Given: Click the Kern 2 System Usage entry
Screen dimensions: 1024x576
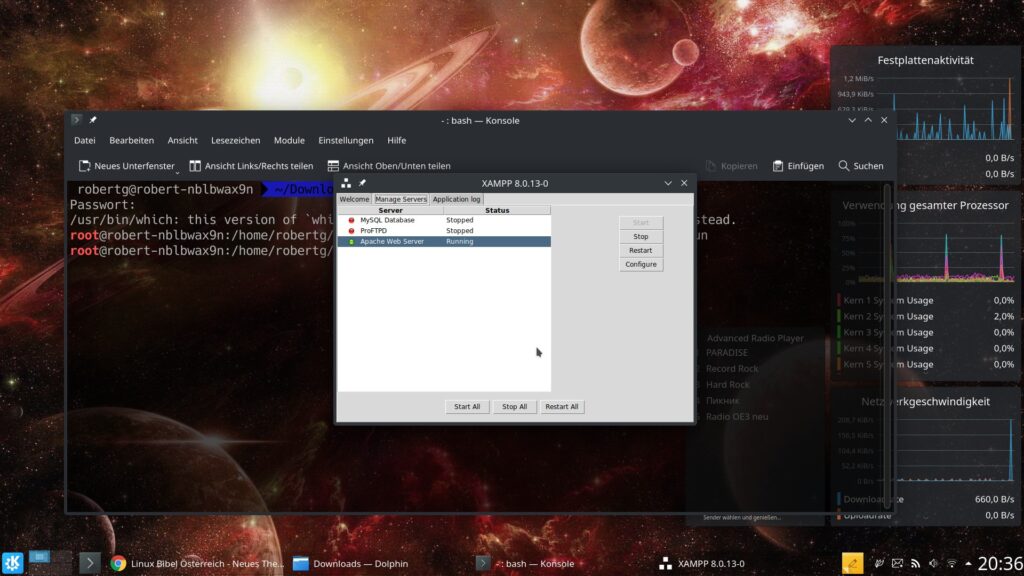Looking at the screenshot, I should tap(926, 316).
